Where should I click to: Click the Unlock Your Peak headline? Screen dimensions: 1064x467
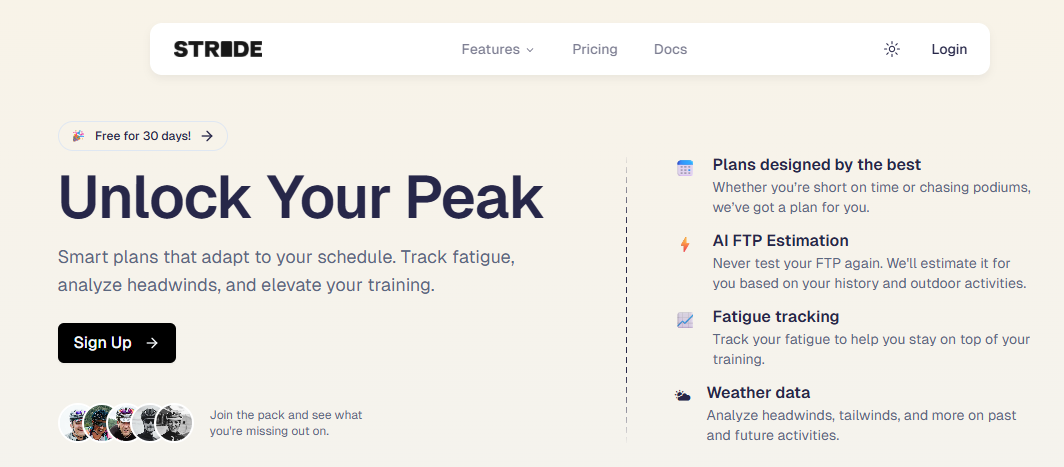pos(300,197)
